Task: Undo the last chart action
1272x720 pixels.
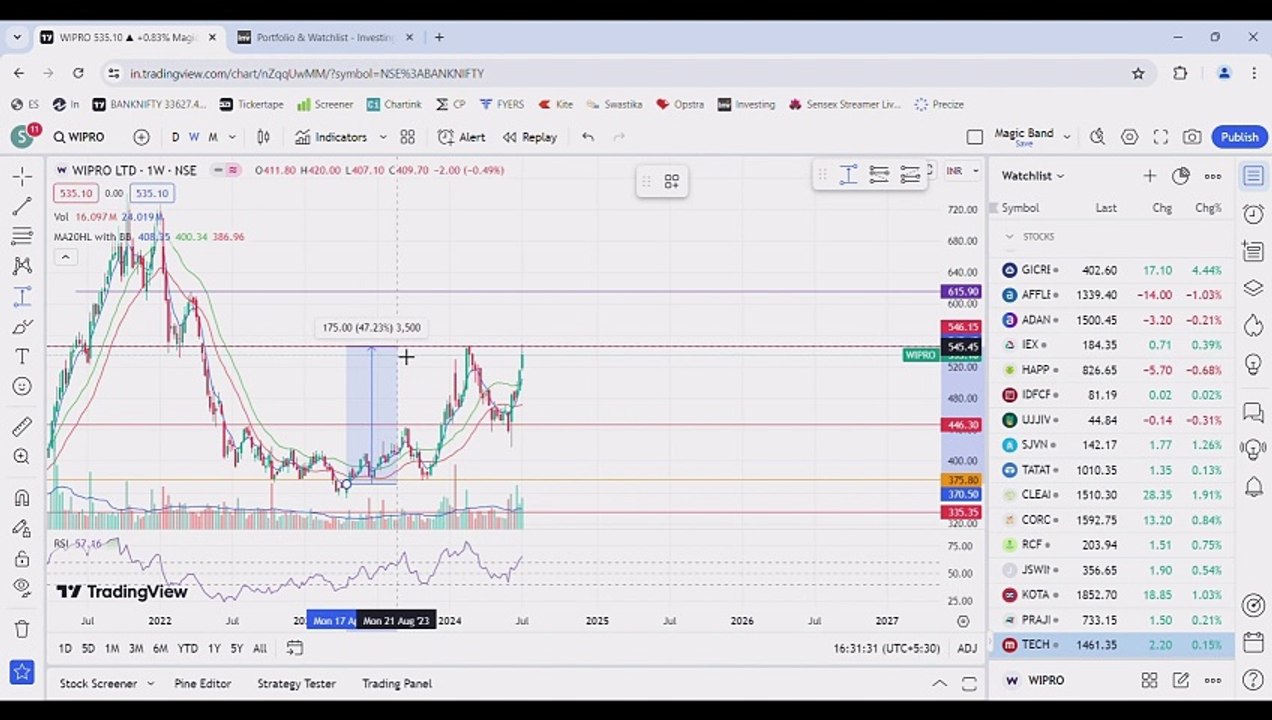Action: tap(588, 137)
